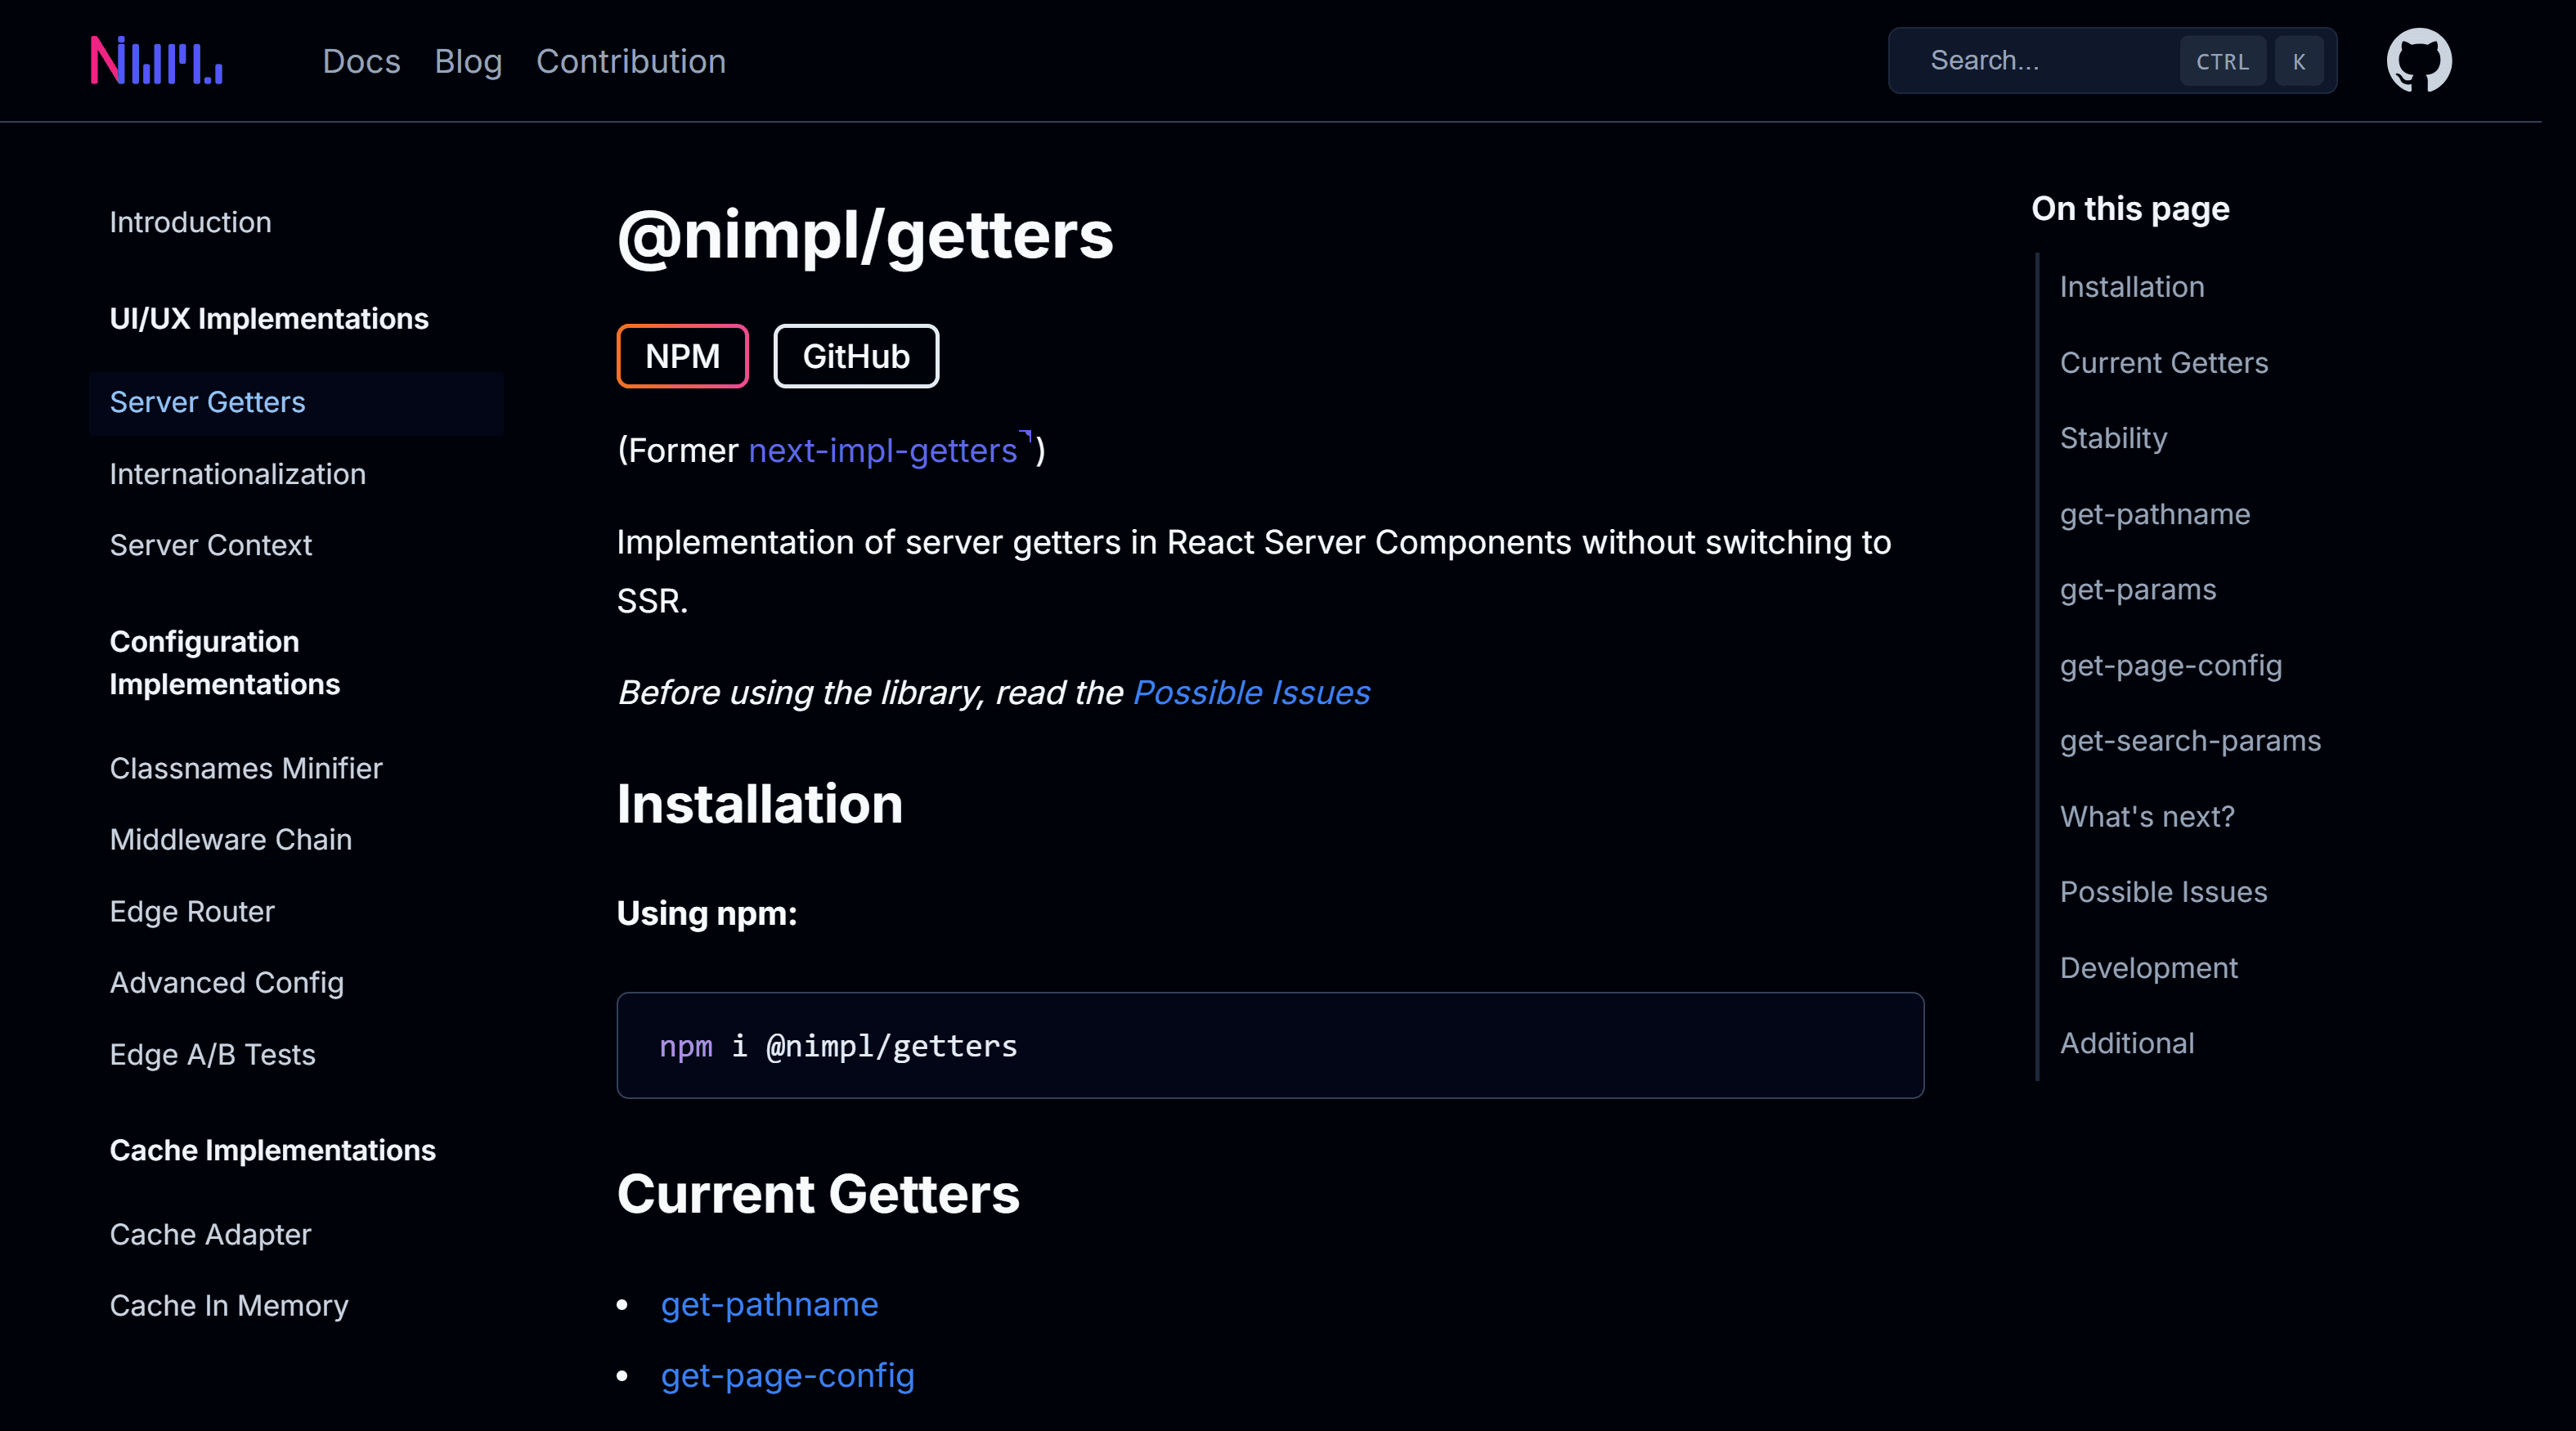
Task: Open the next-impl-getters external link
Action: 883,451
